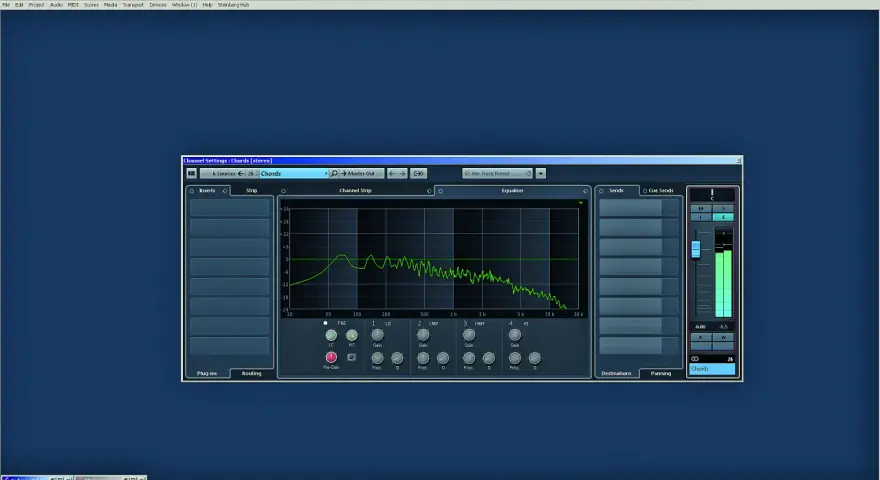Adjust band 2 LMF Q knob
Viewport: 880px width, 480px height.
coord(443,358)
